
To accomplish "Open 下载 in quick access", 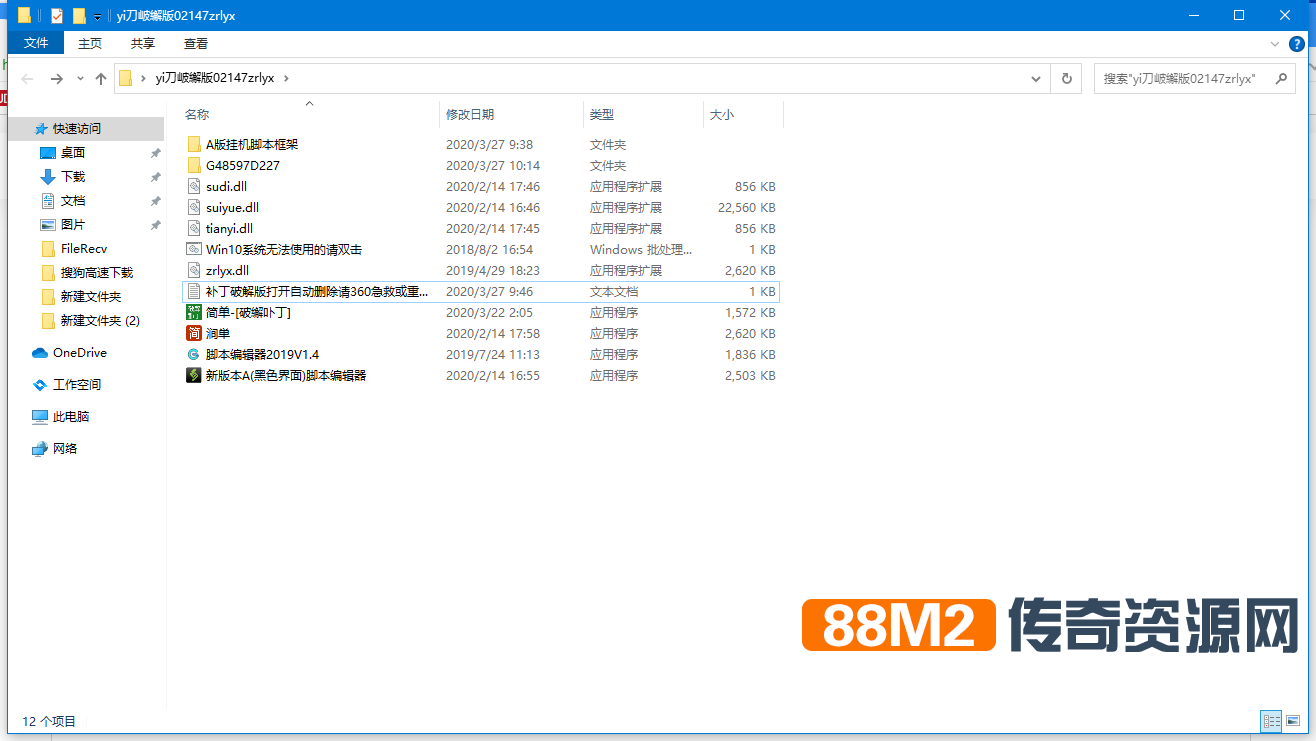I will 73,176.
